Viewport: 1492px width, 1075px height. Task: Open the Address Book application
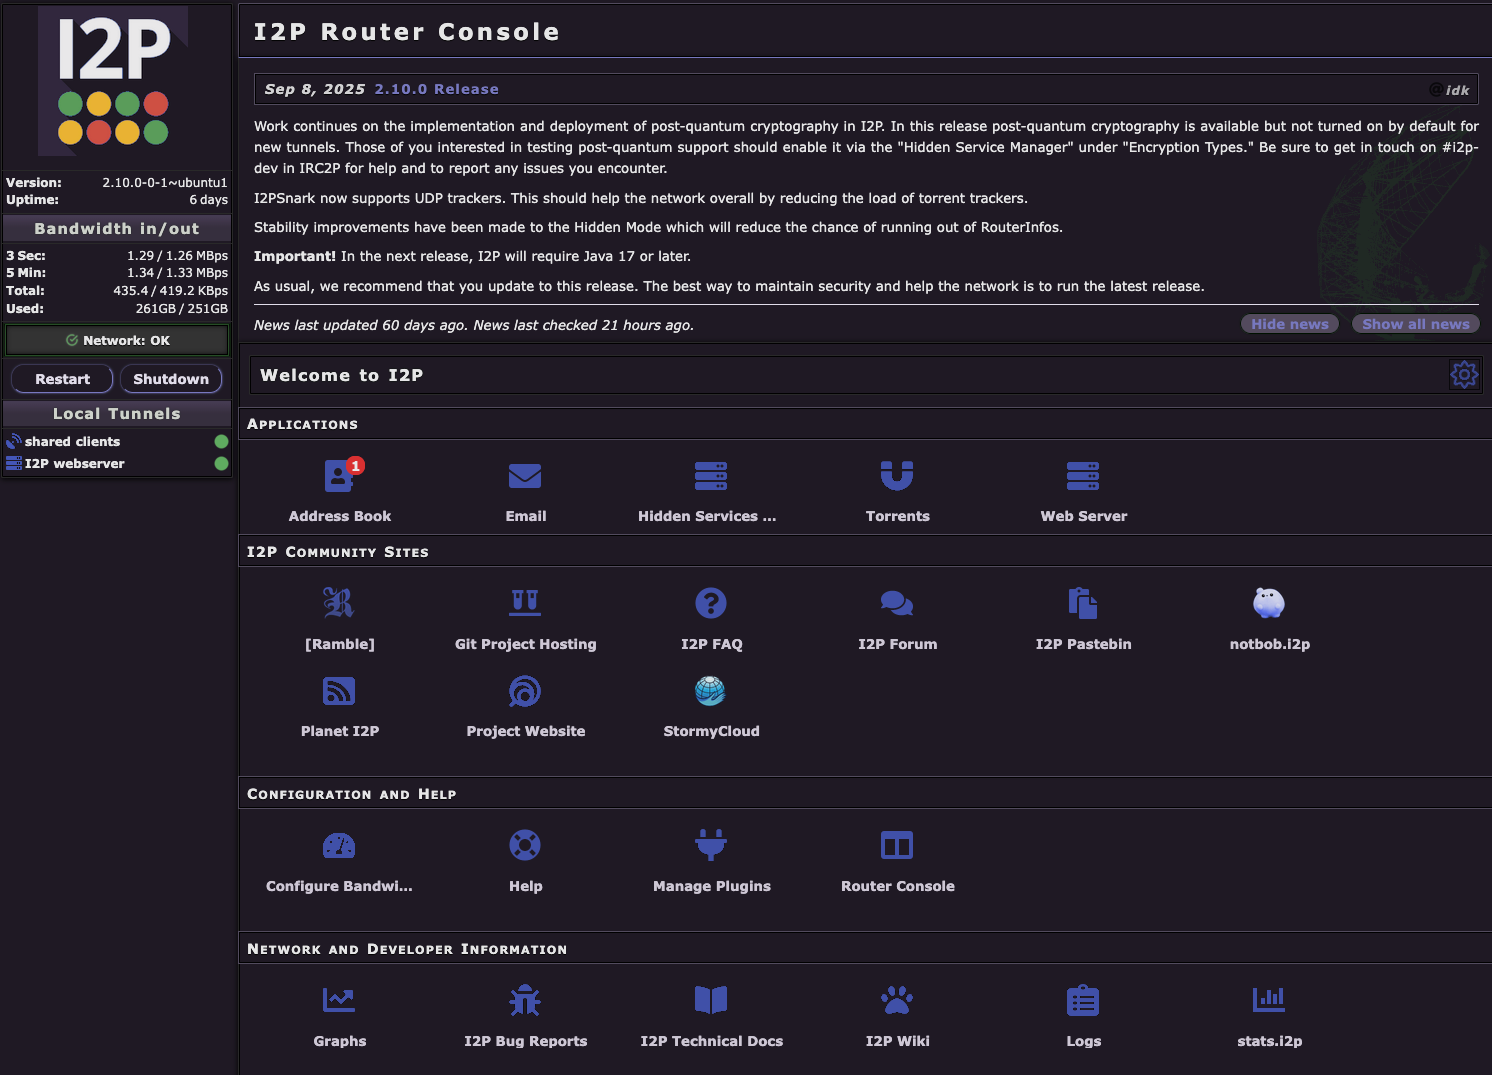point(340,488)
